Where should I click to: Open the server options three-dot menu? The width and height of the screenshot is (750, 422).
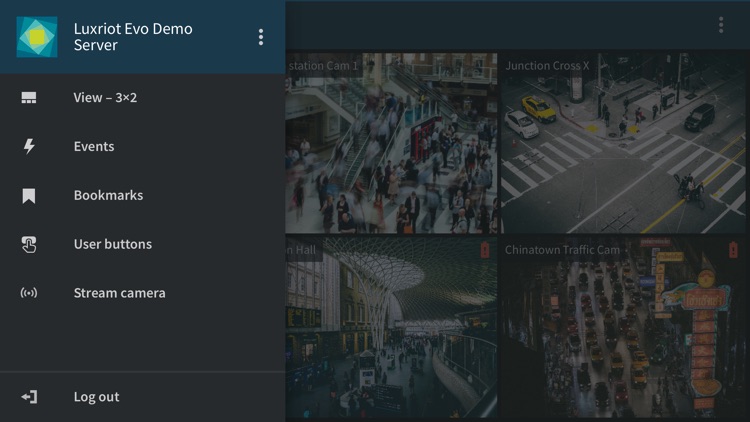[261, 37]
